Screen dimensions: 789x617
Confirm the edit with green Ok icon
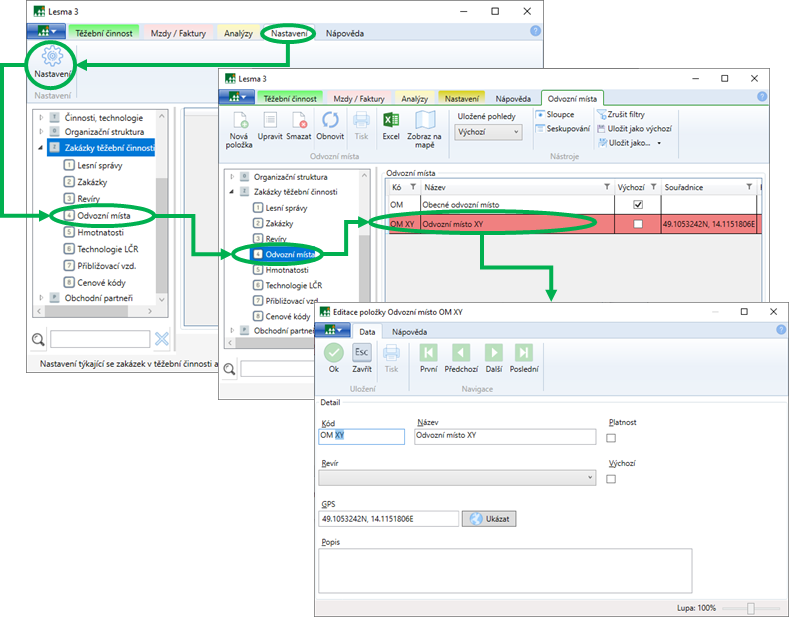334,353
